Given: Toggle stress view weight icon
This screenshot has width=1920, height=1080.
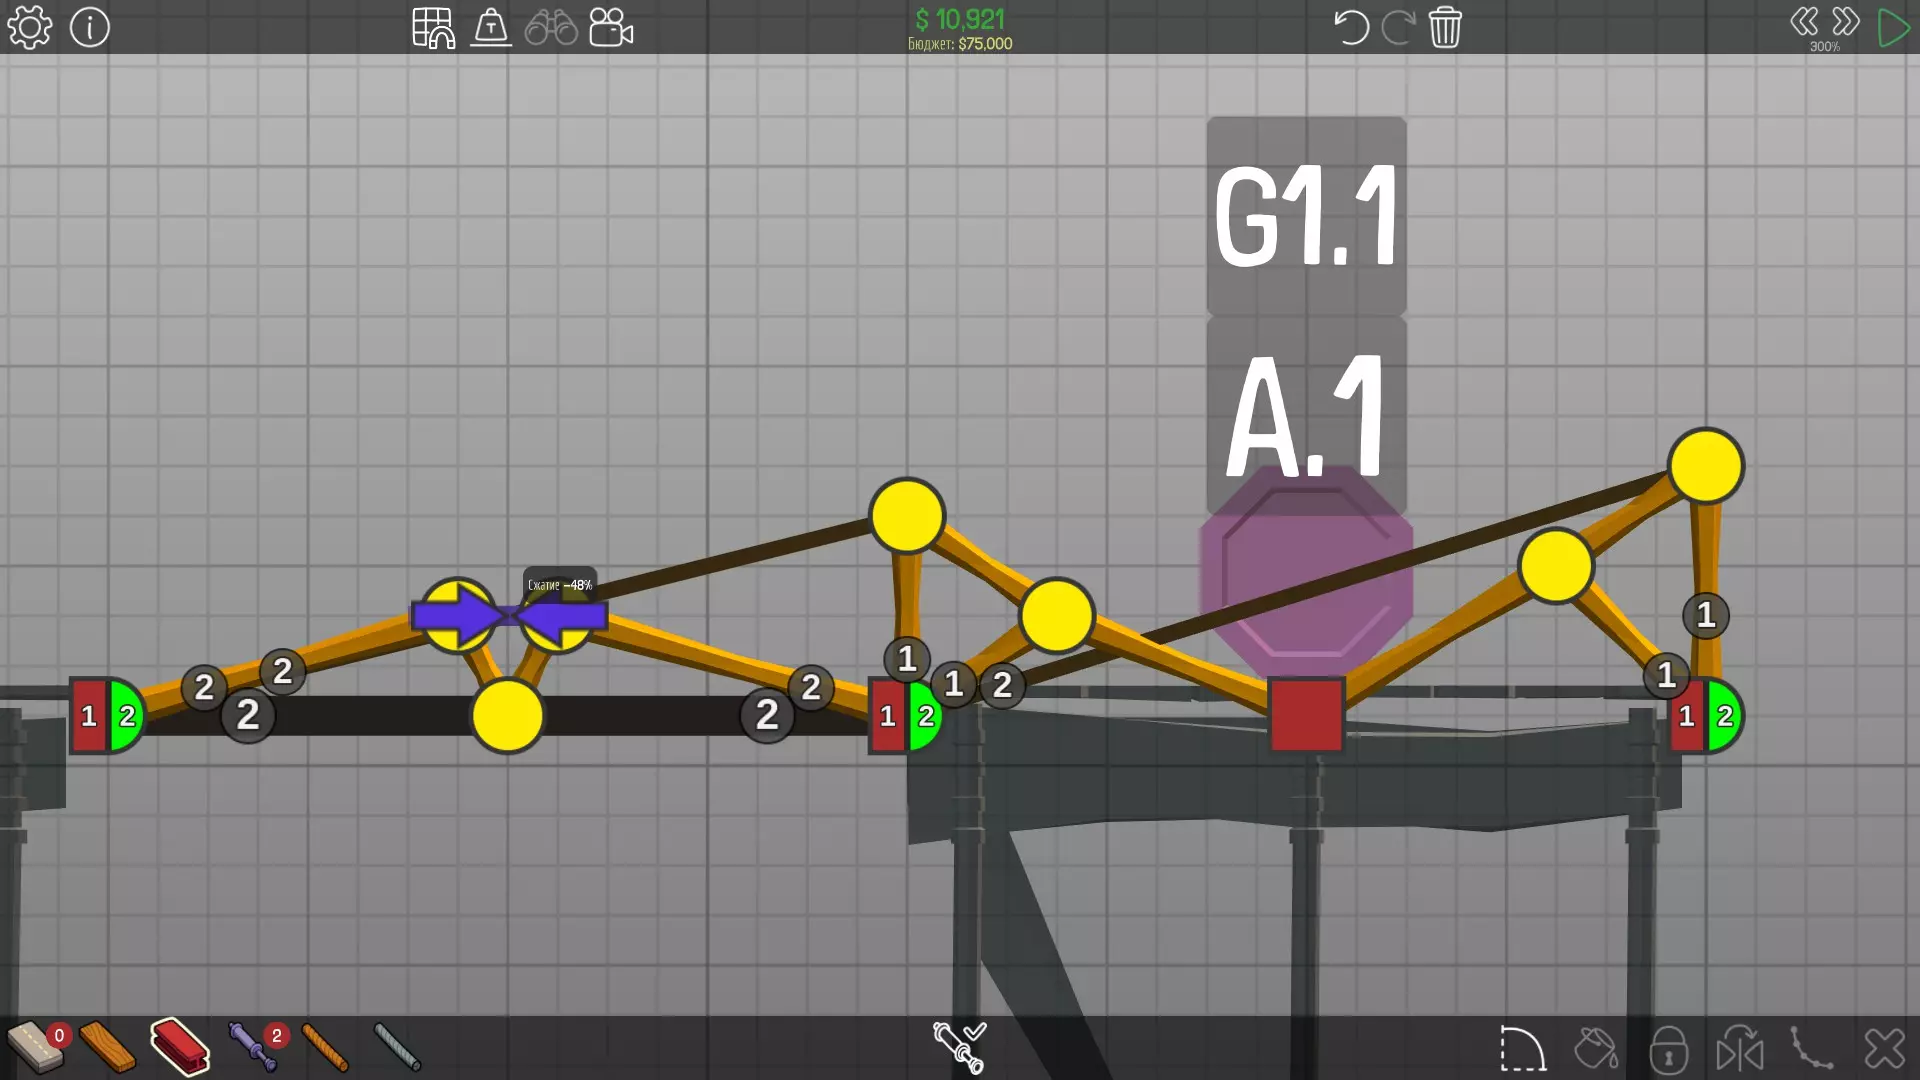Looking at the screenshot, I should 491,28.
